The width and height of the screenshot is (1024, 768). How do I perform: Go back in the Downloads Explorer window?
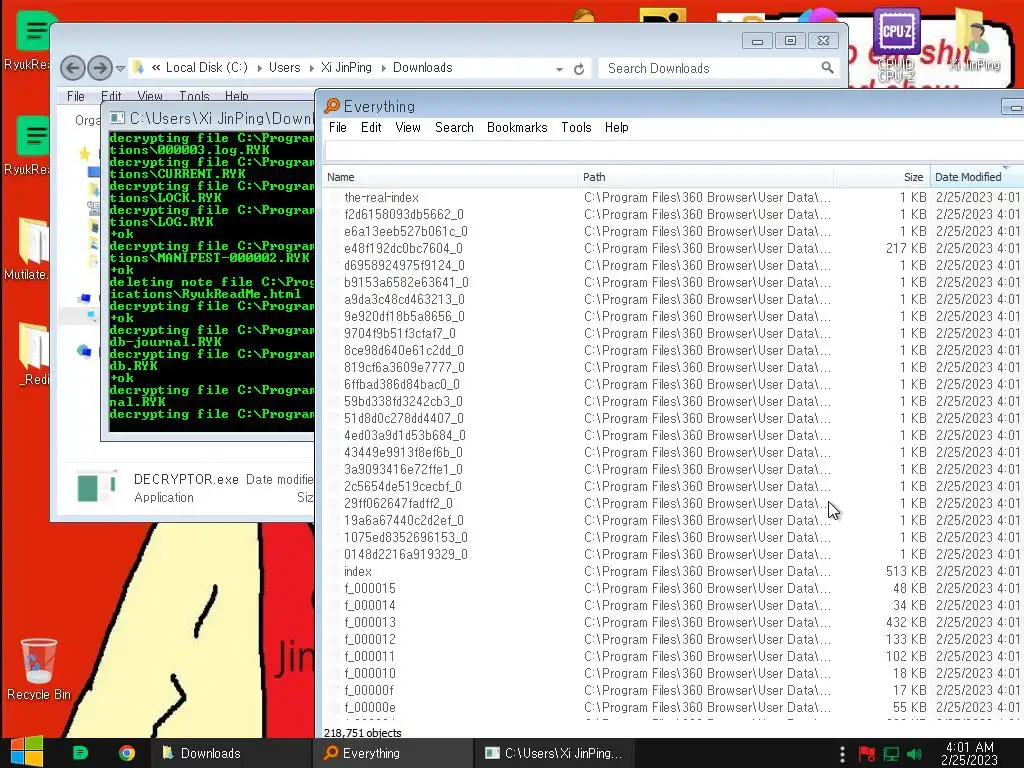click(72, 67)
